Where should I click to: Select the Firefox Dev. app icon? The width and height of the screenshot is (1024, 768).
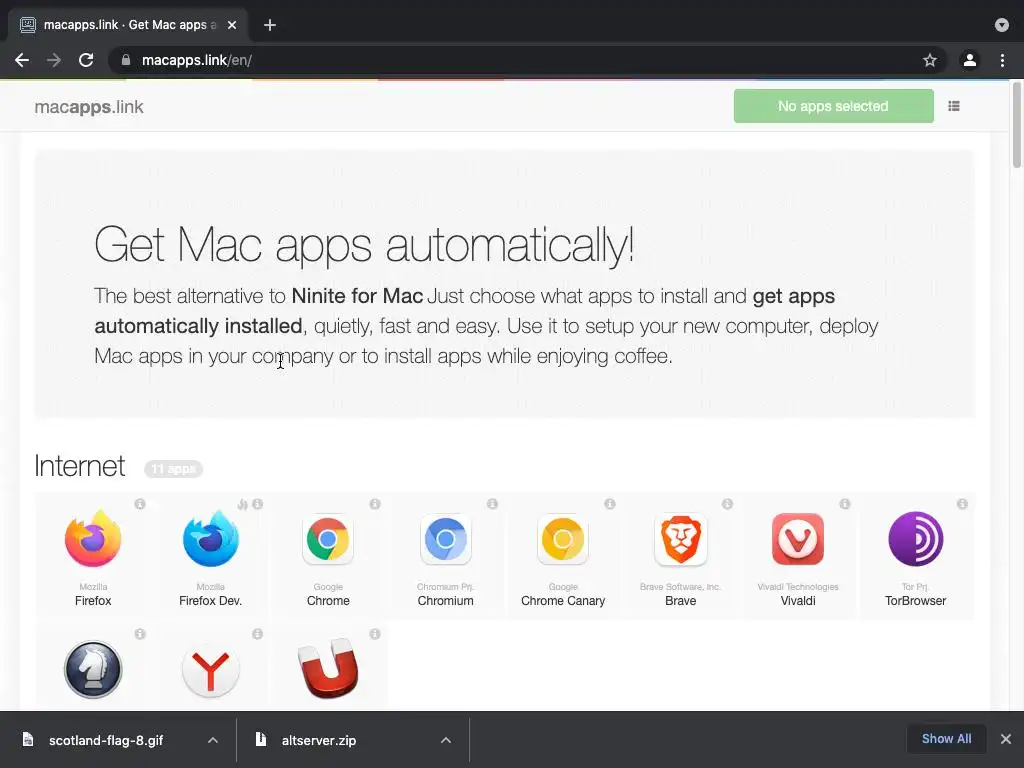[x=210, y=539]
